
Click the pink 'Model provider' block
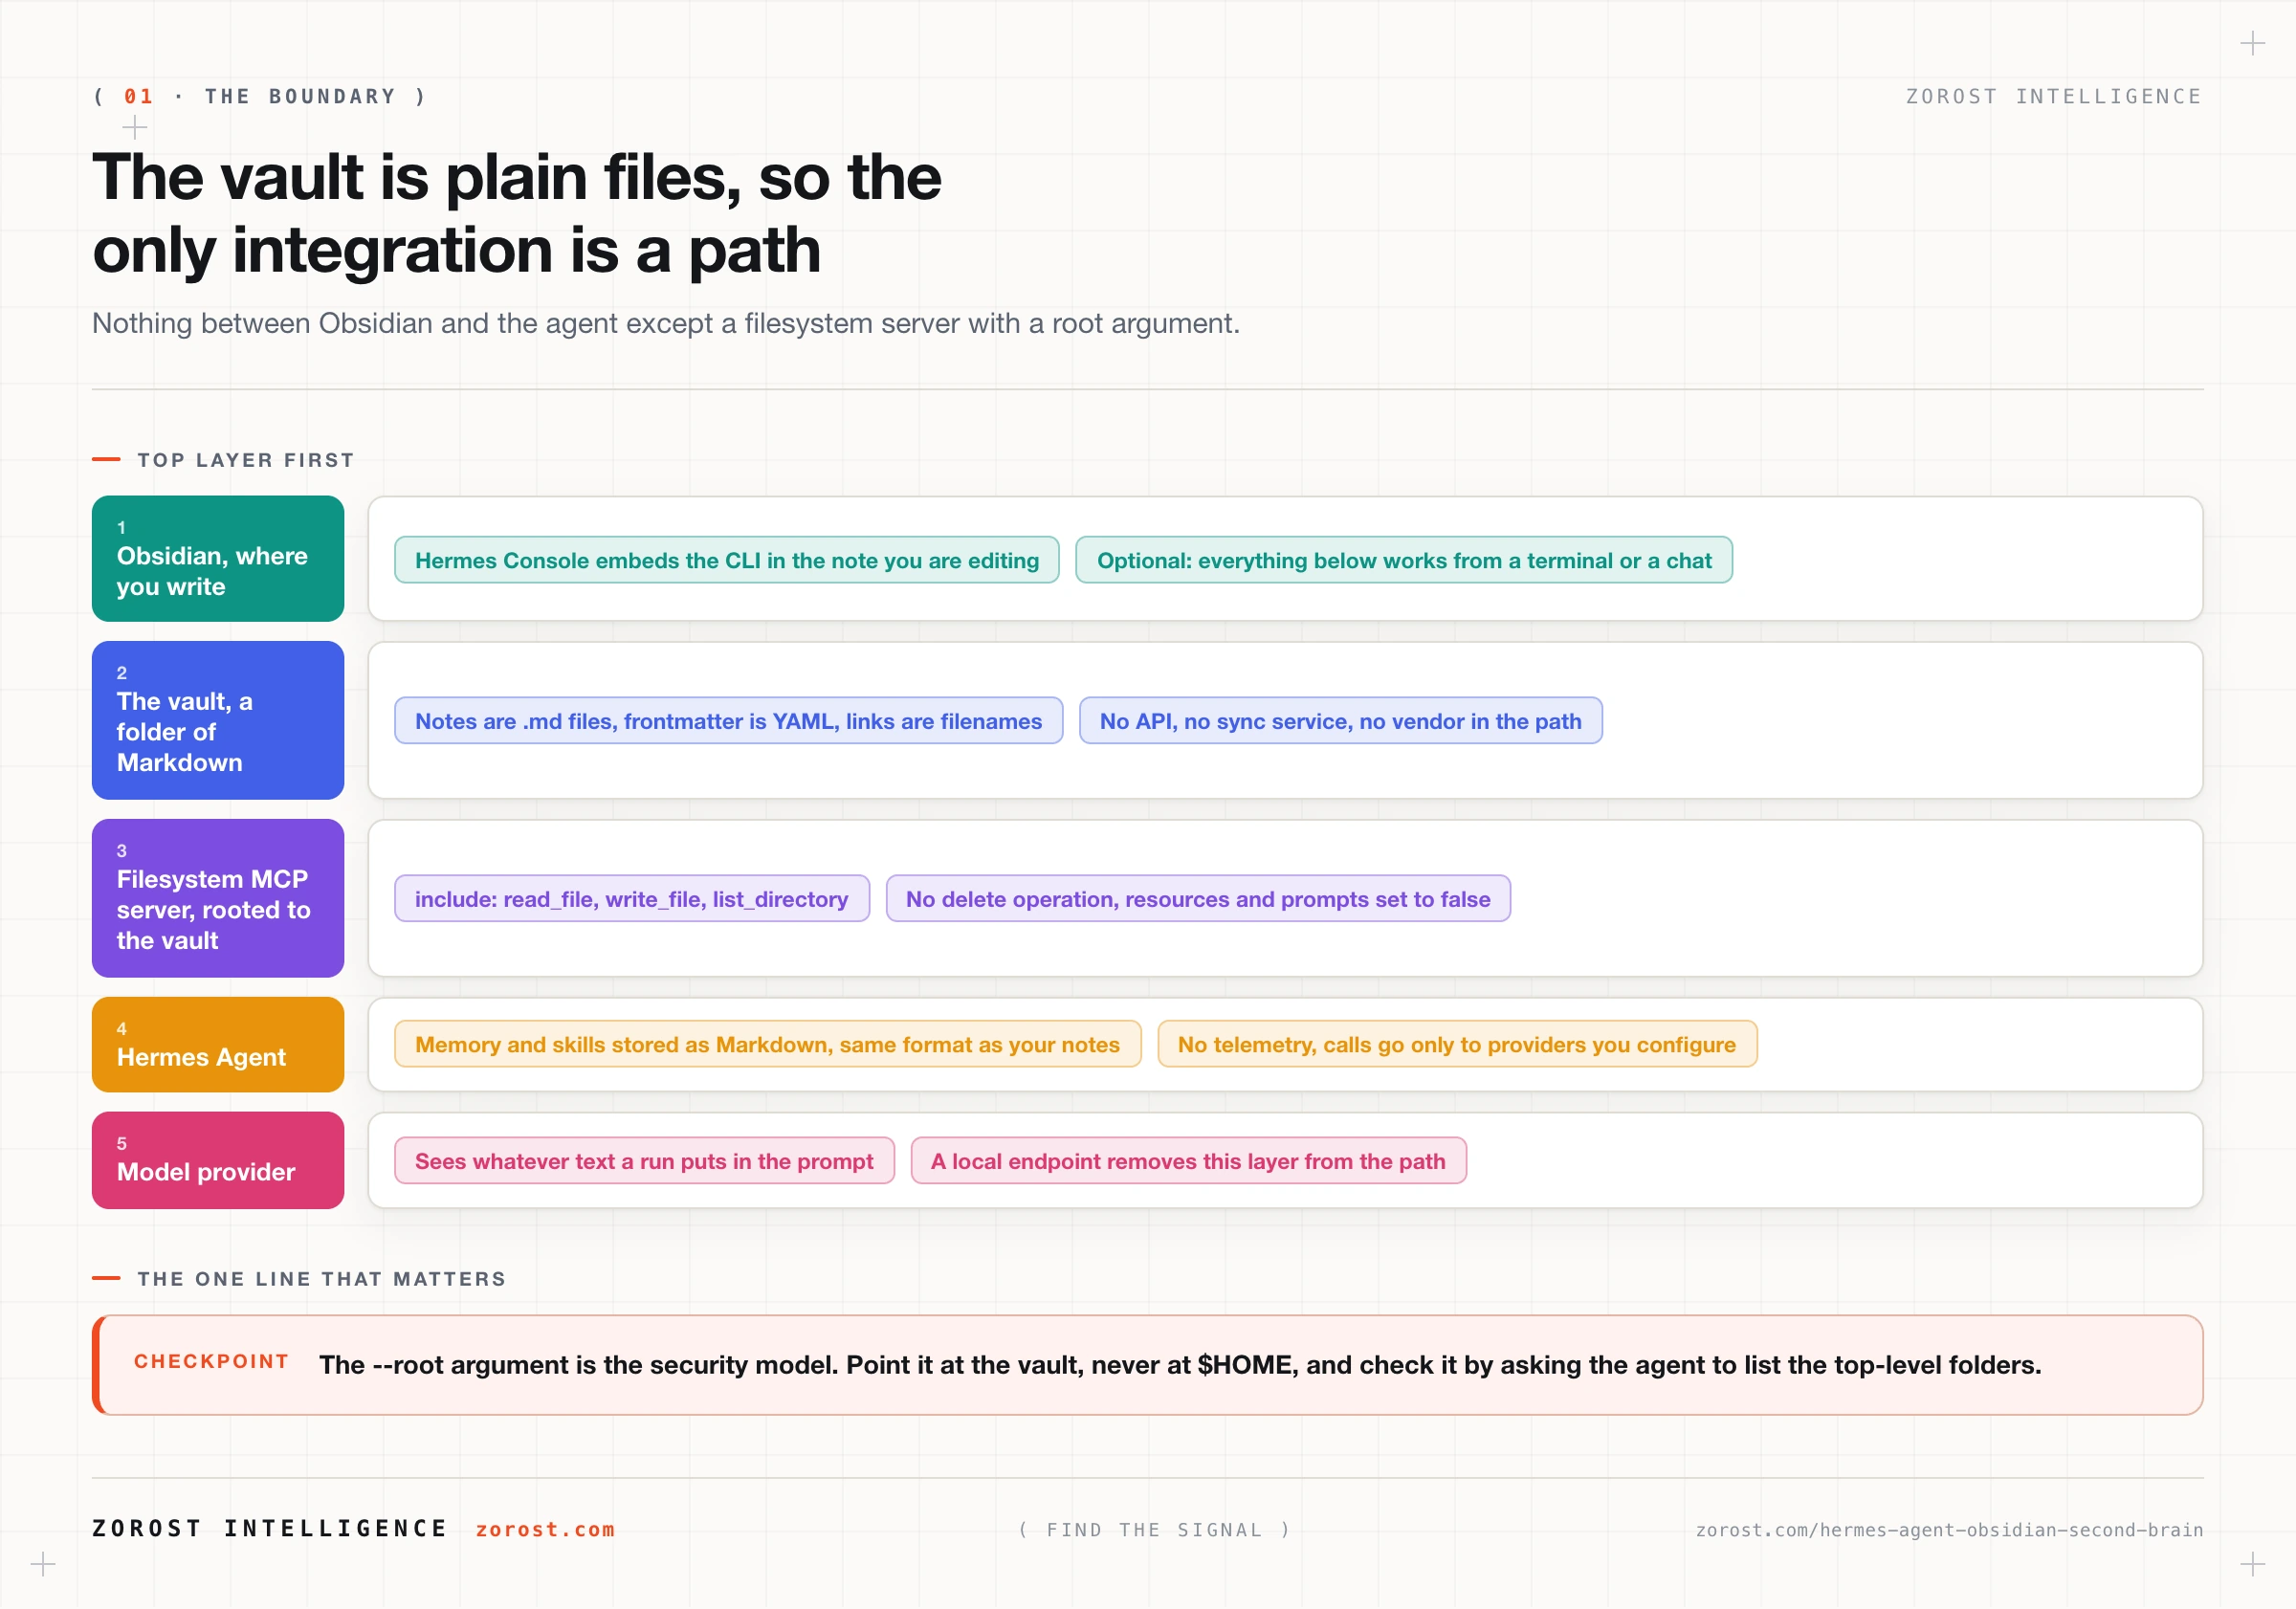(x=218, y=1160)
